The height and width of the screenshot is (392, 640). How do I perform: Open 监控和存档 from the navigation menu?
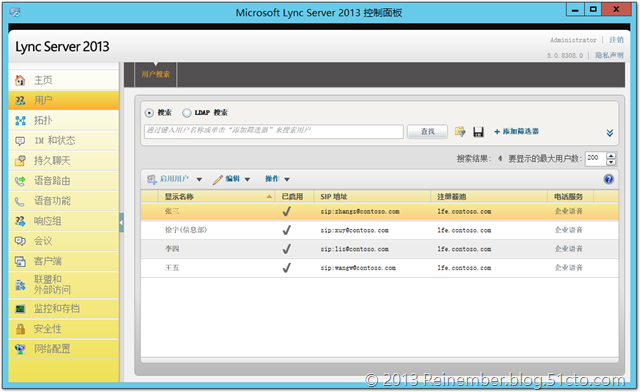coord(64,309)
